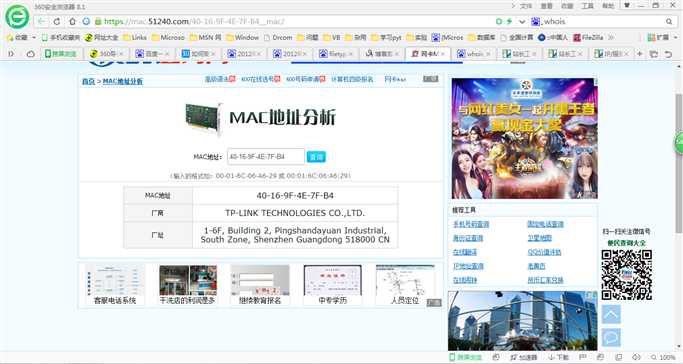This screenshot has width=683, height=364.
Task: Click the cloud icon left of the tabs
Action: [30, 54]
